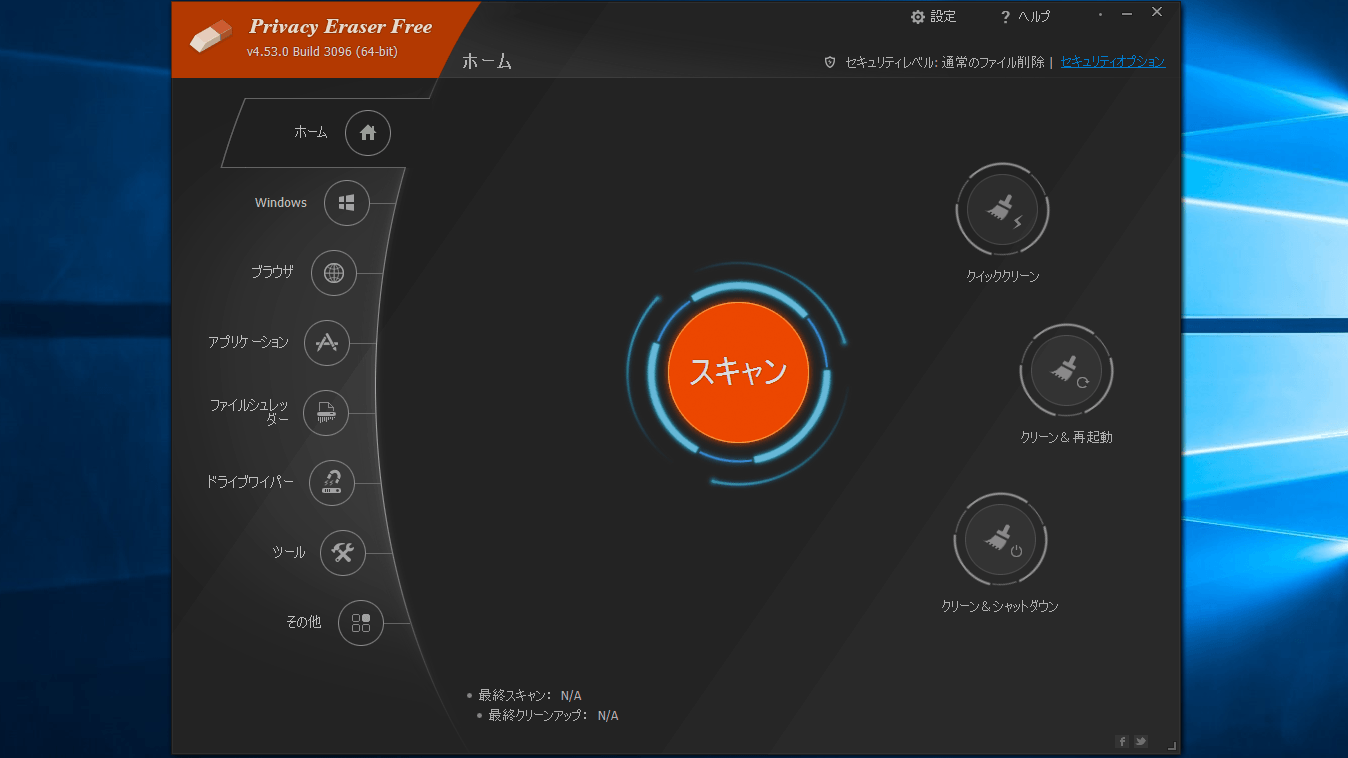Minimize the Privacy Eraser window

[1127, 14]
